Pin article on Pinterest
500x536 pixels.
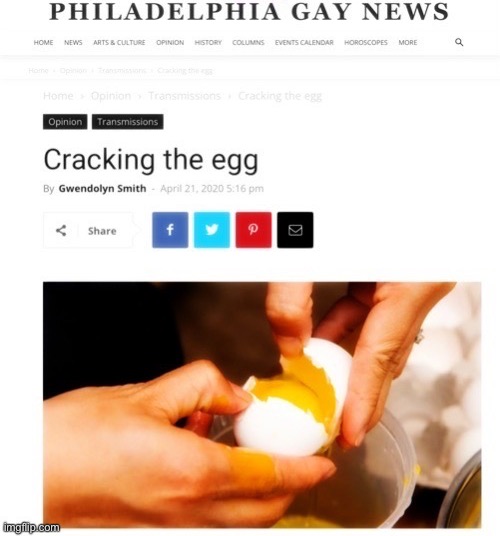(x=254, y=230)
